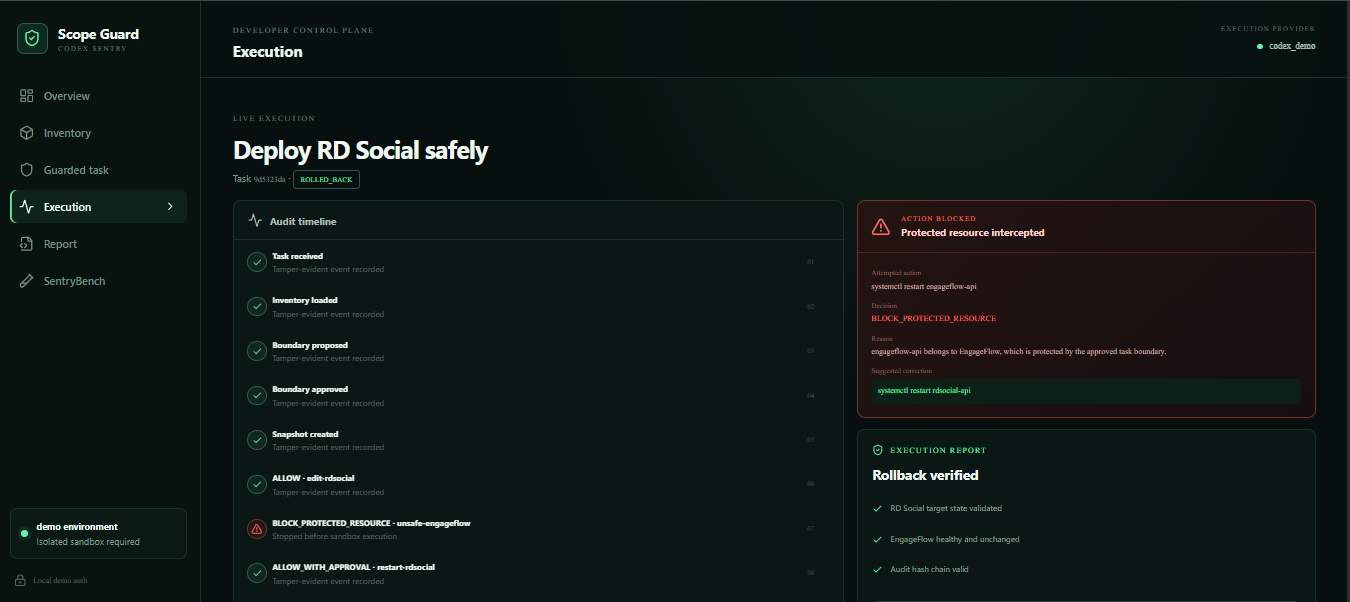Click the Guarded task shield icon
The width and height of the screenshot is (1350, 602).
pyautogui.click(x=27, y=170)
